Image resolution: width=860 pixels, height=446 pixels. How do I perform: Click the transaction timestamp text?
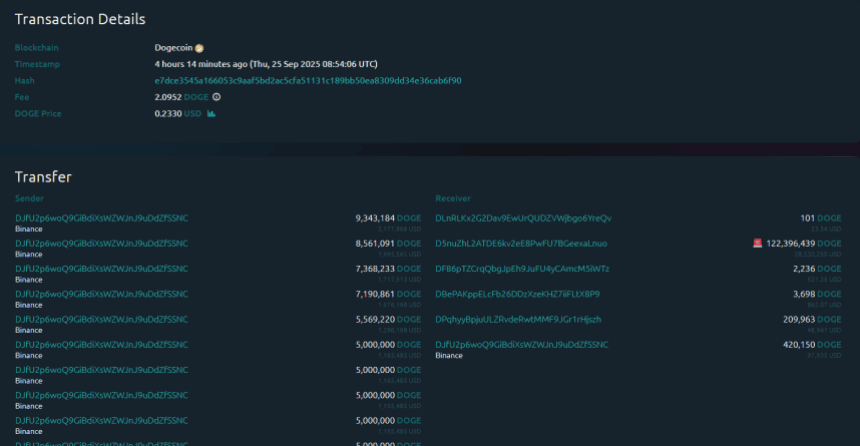[265, 64]
